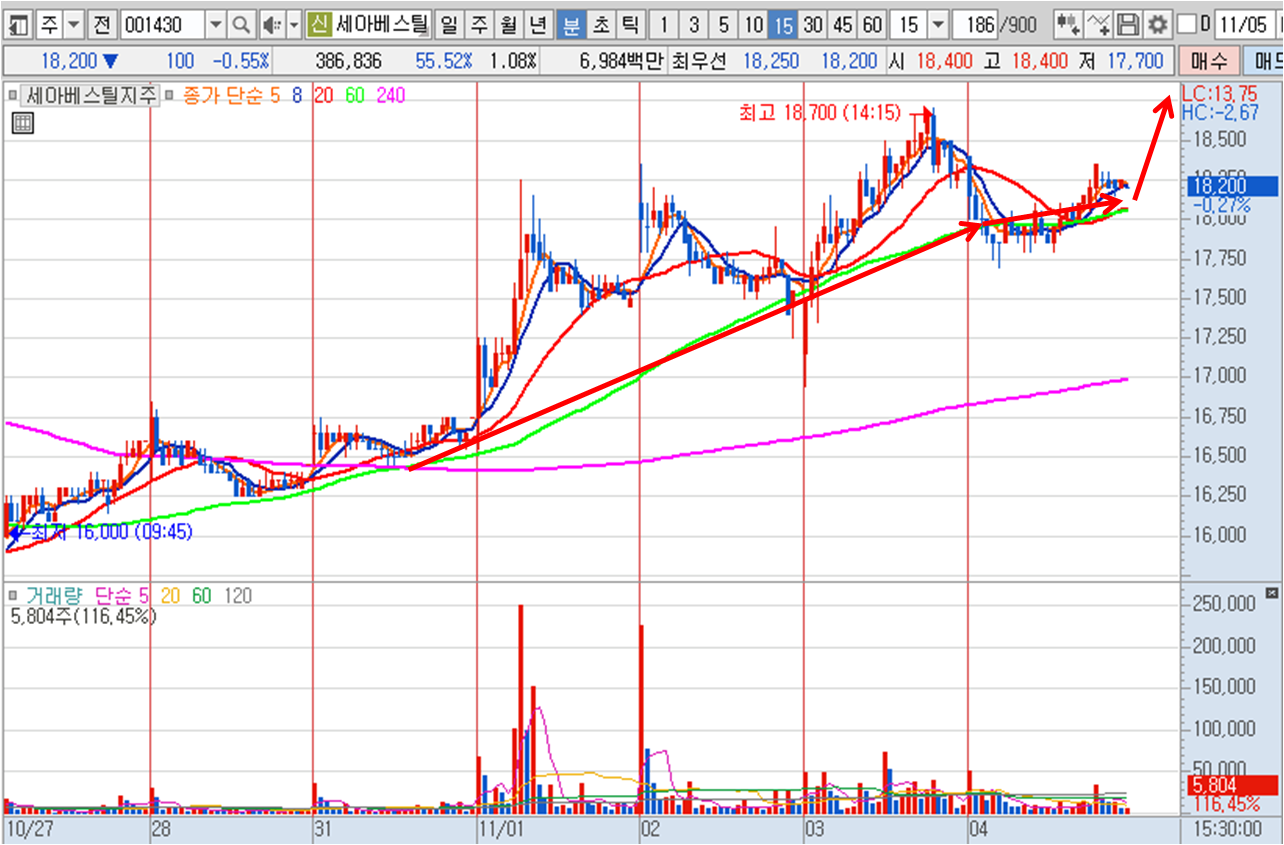Click the green 60 moving average label
The width and height of the screenshot is (1284, 845).
click(355, 97)
